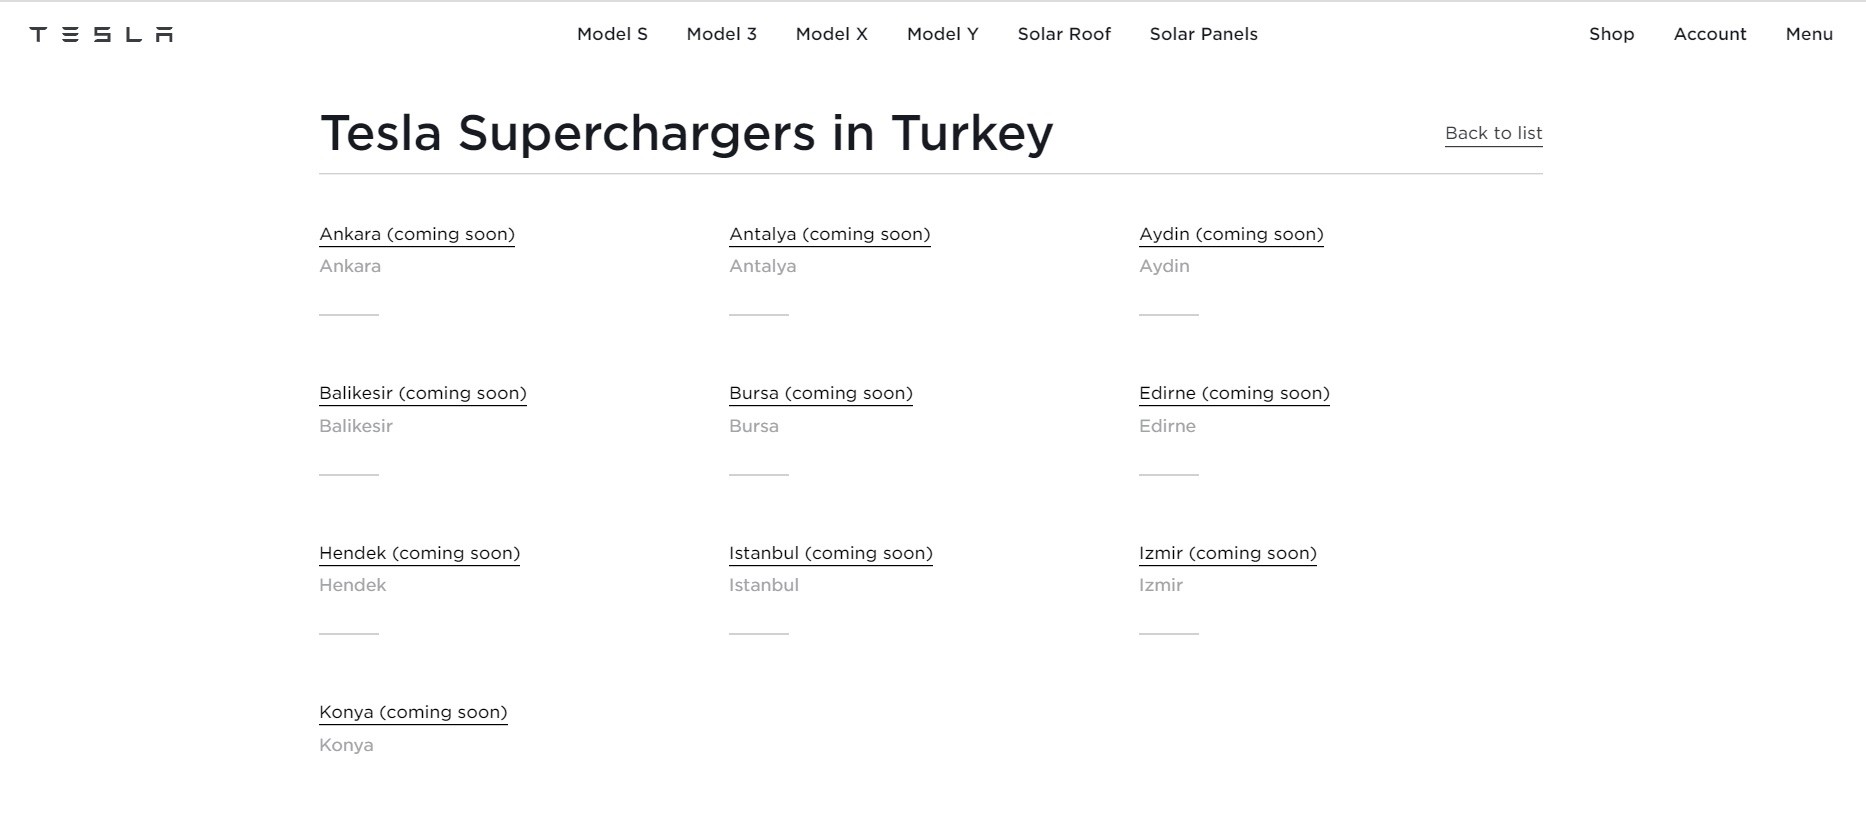The image size is (1866, 820).
Task: Select Model Y in top navigation
Action: pyautogui.click(x=942, y=34)
